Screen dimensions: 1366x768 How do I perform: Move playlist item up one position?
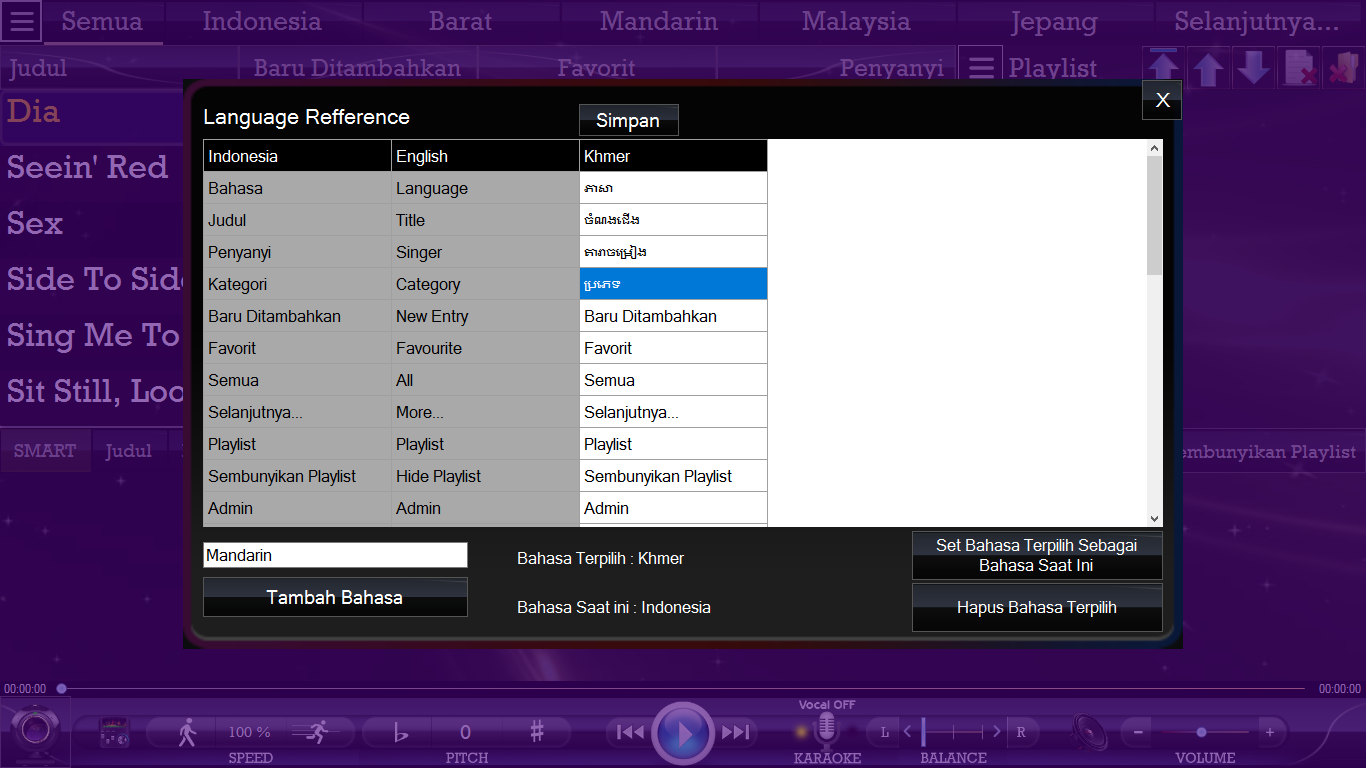(x=1209, y=68)
